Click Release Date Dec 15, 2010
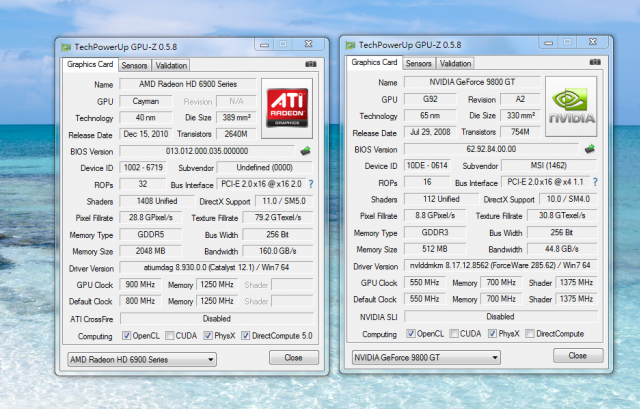This screenshot has height=409, width=640. pos(146,134)
